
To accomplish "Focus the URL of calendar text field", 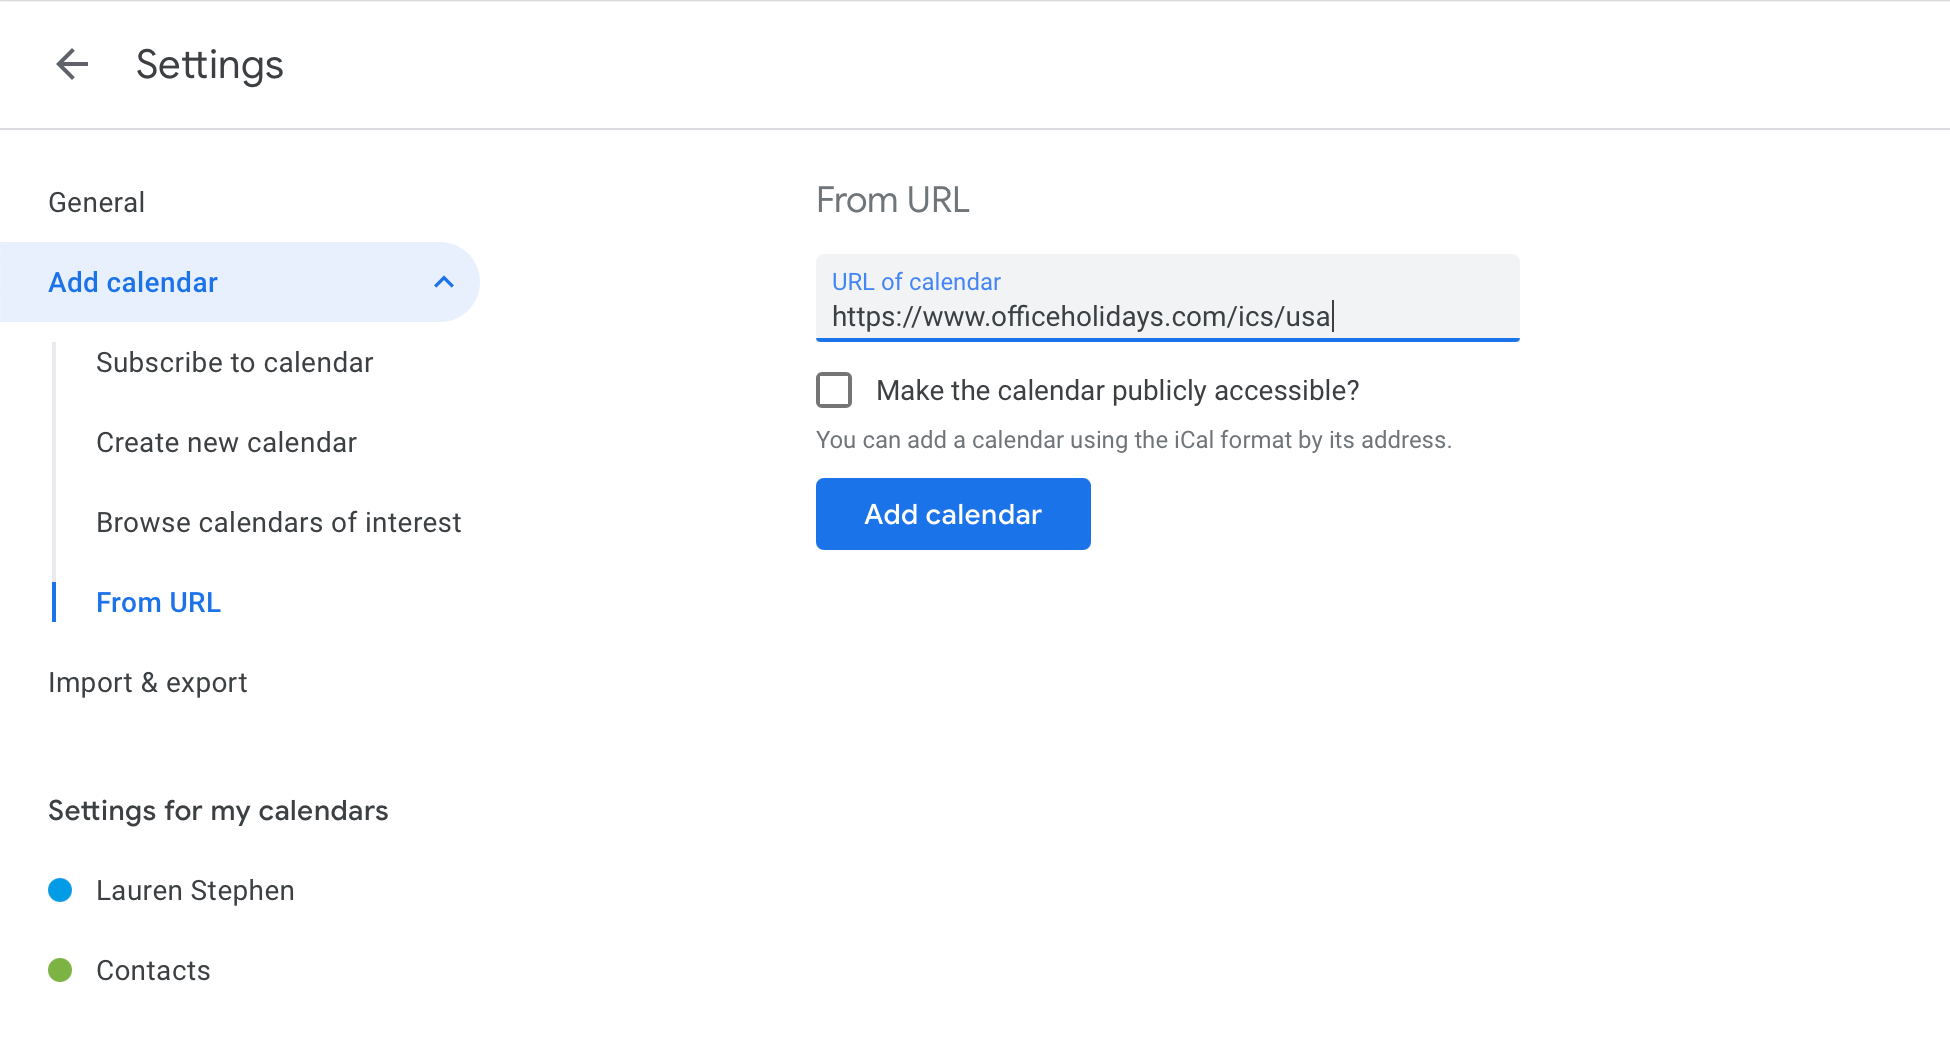I will (1166, 316).
